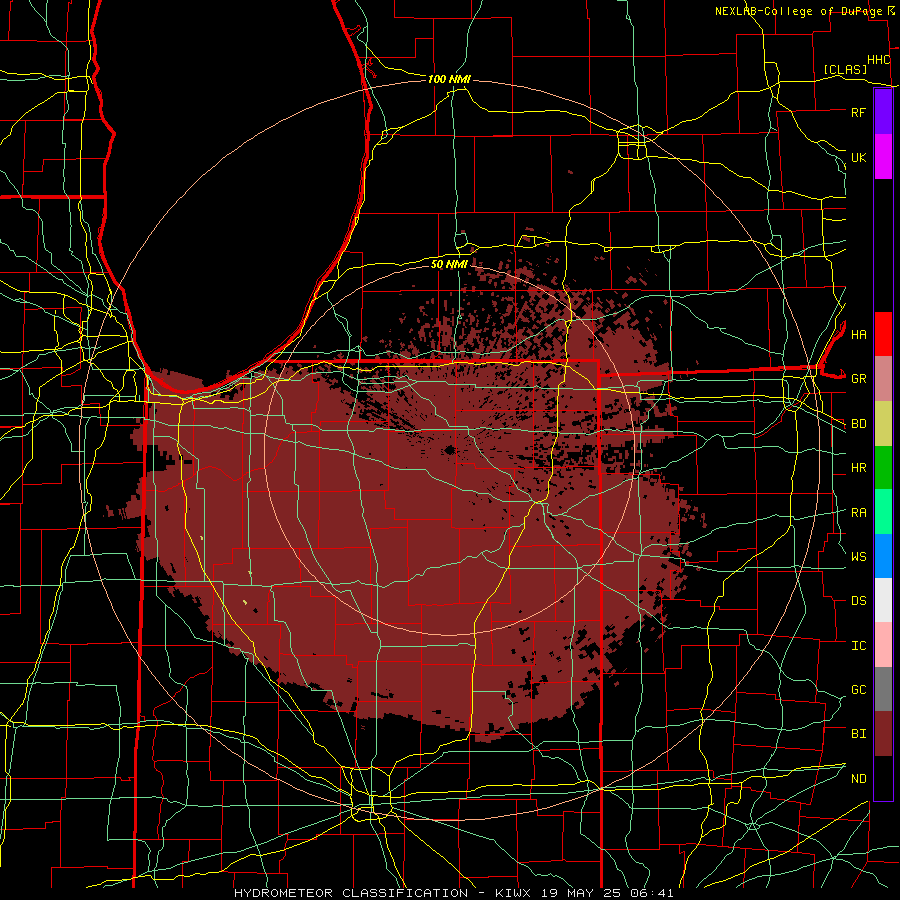Click the BI dark red legend swatch
The image size is (900, 900).
pos(883,734)
